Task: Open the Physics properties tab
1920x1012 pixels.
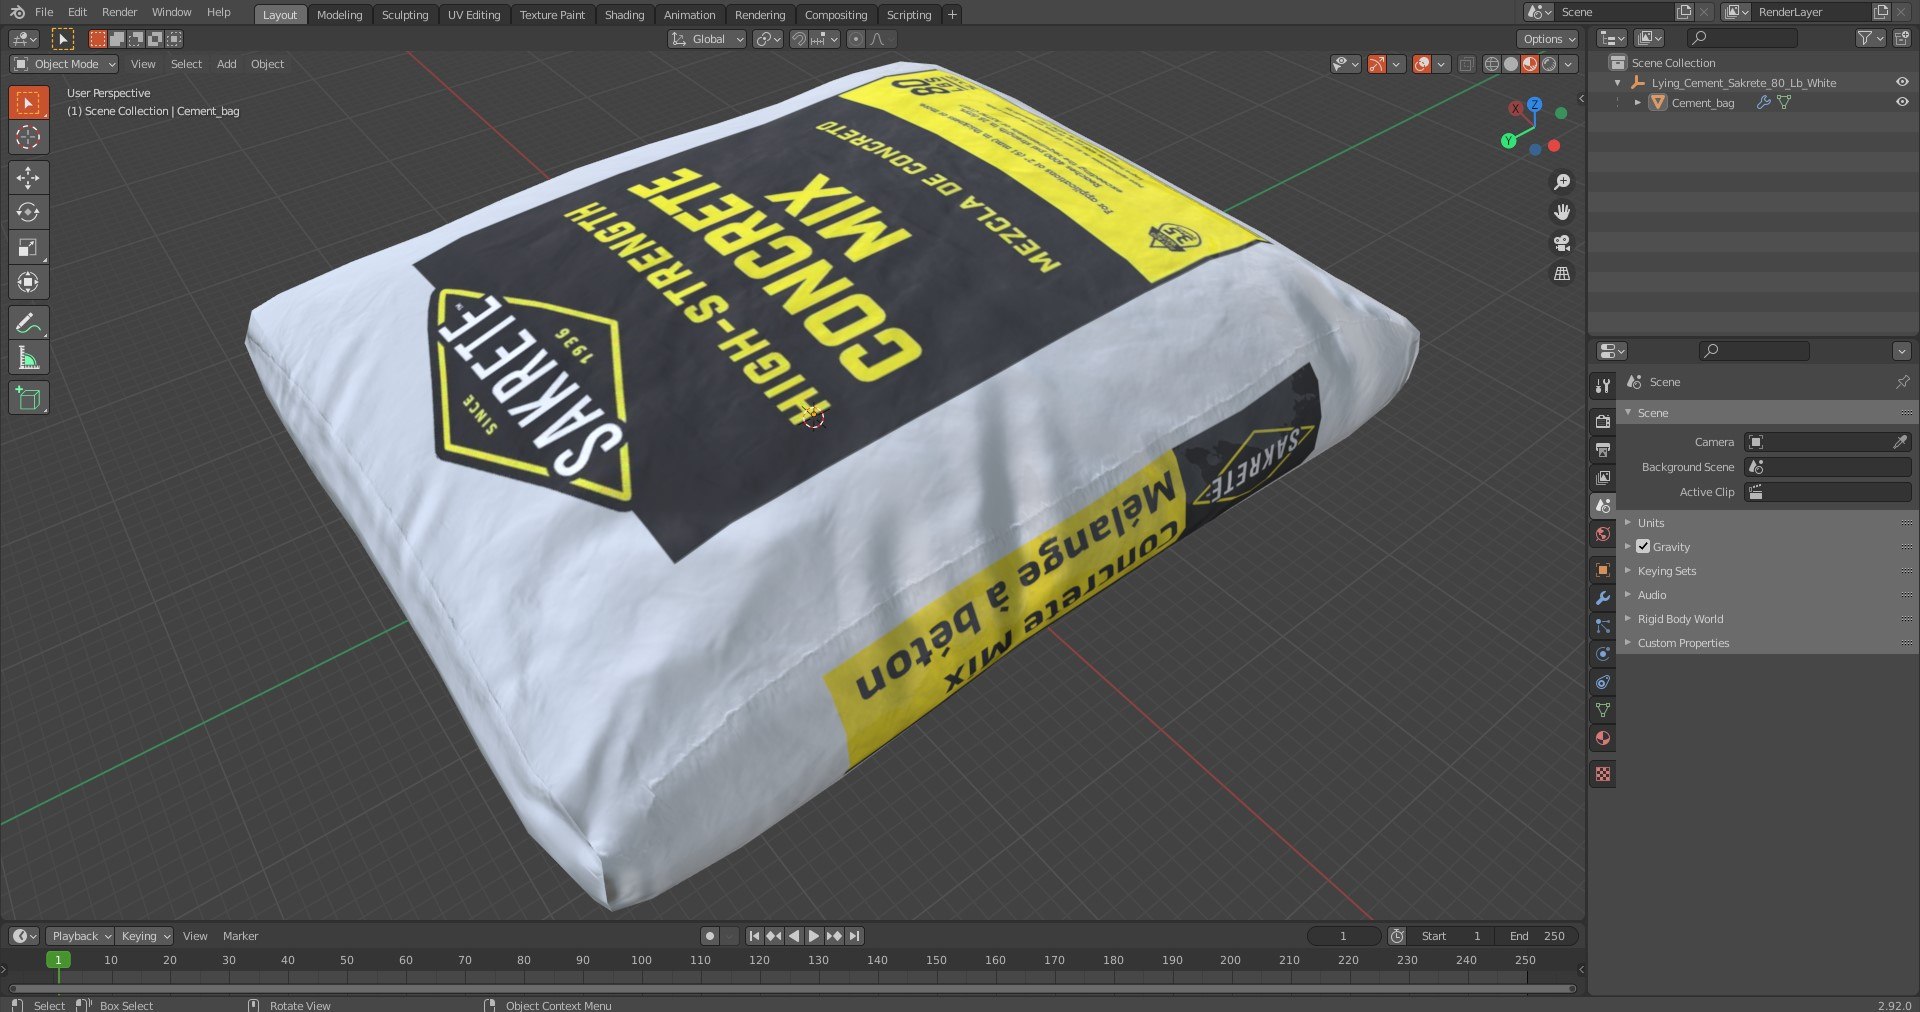Action: [x=1603, y=654]
